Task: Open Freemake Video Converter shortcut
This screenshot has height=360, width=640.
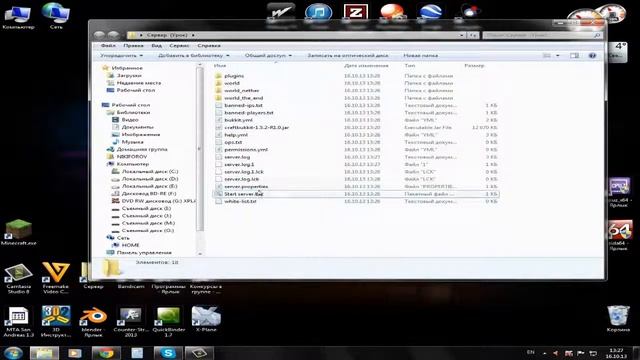Action: click(x=56, y=279)
